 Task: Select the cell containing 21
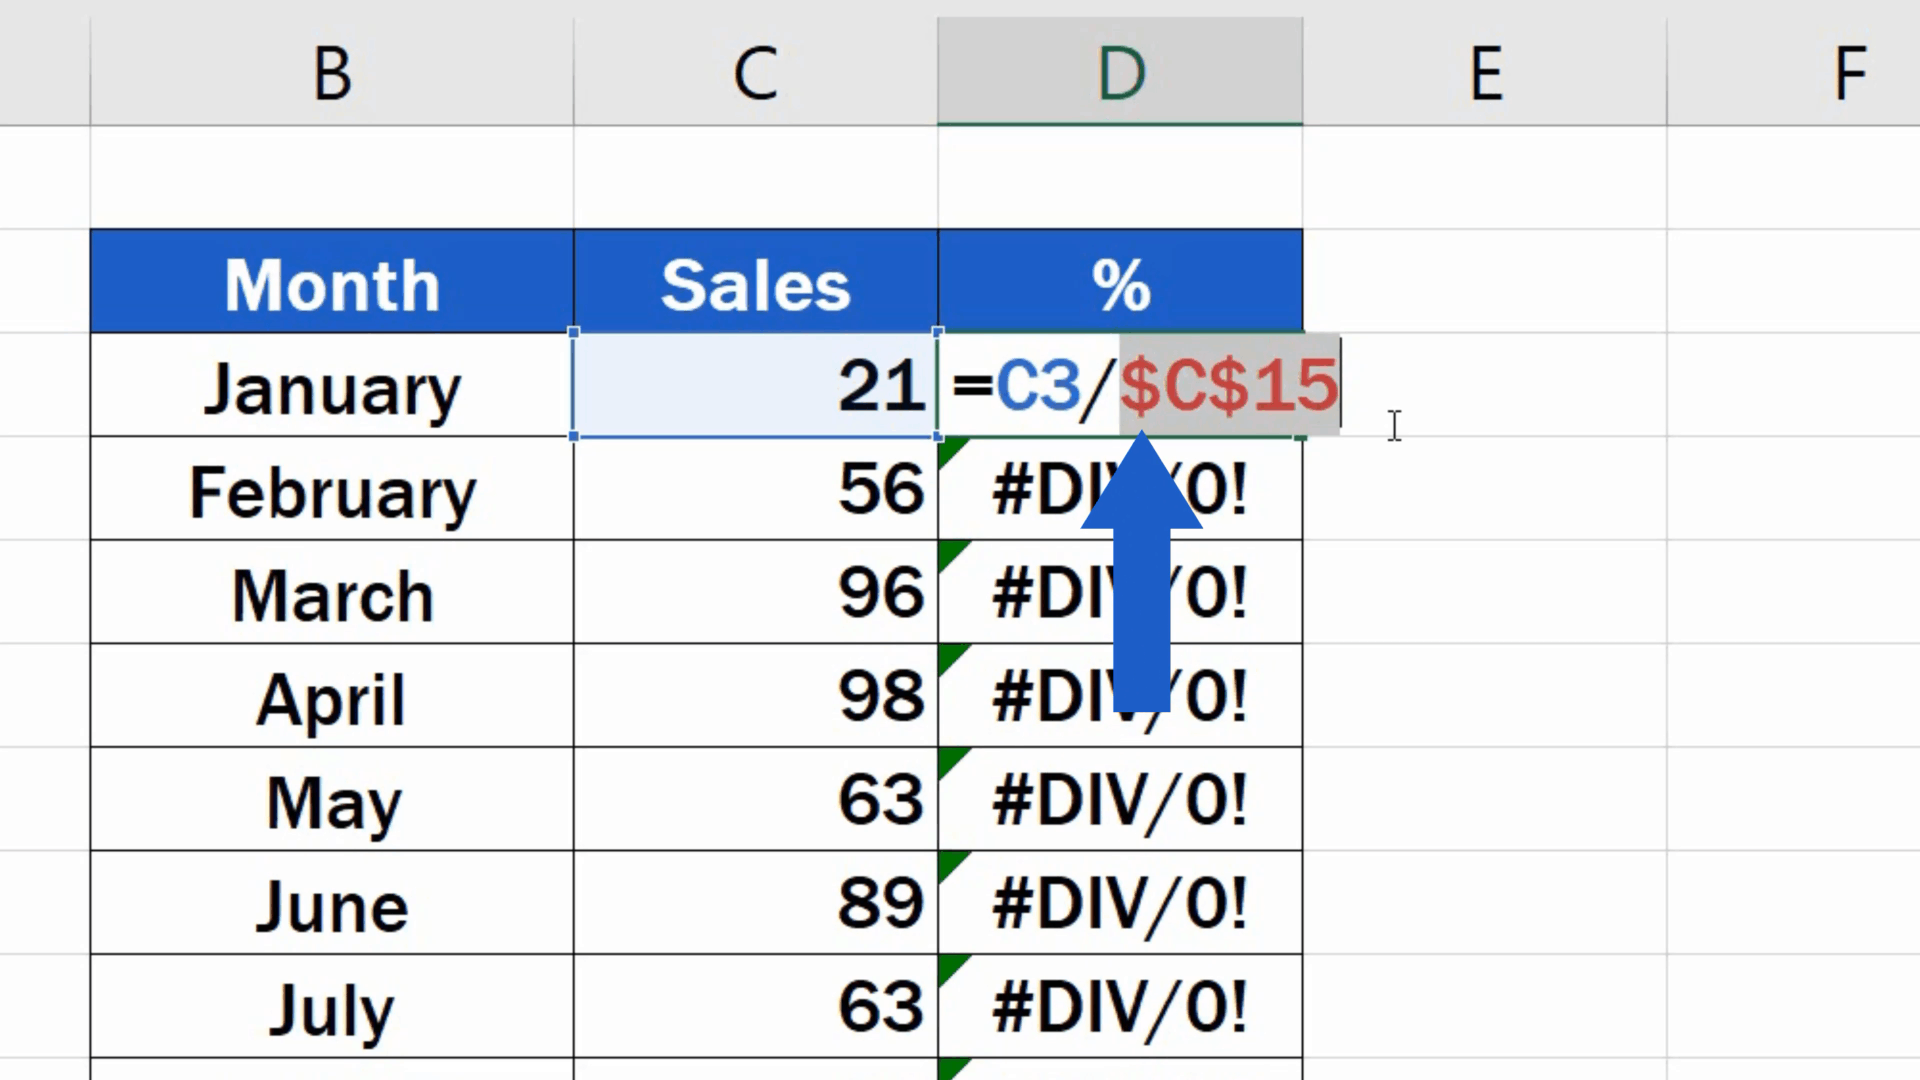click(x=755, y=387)
